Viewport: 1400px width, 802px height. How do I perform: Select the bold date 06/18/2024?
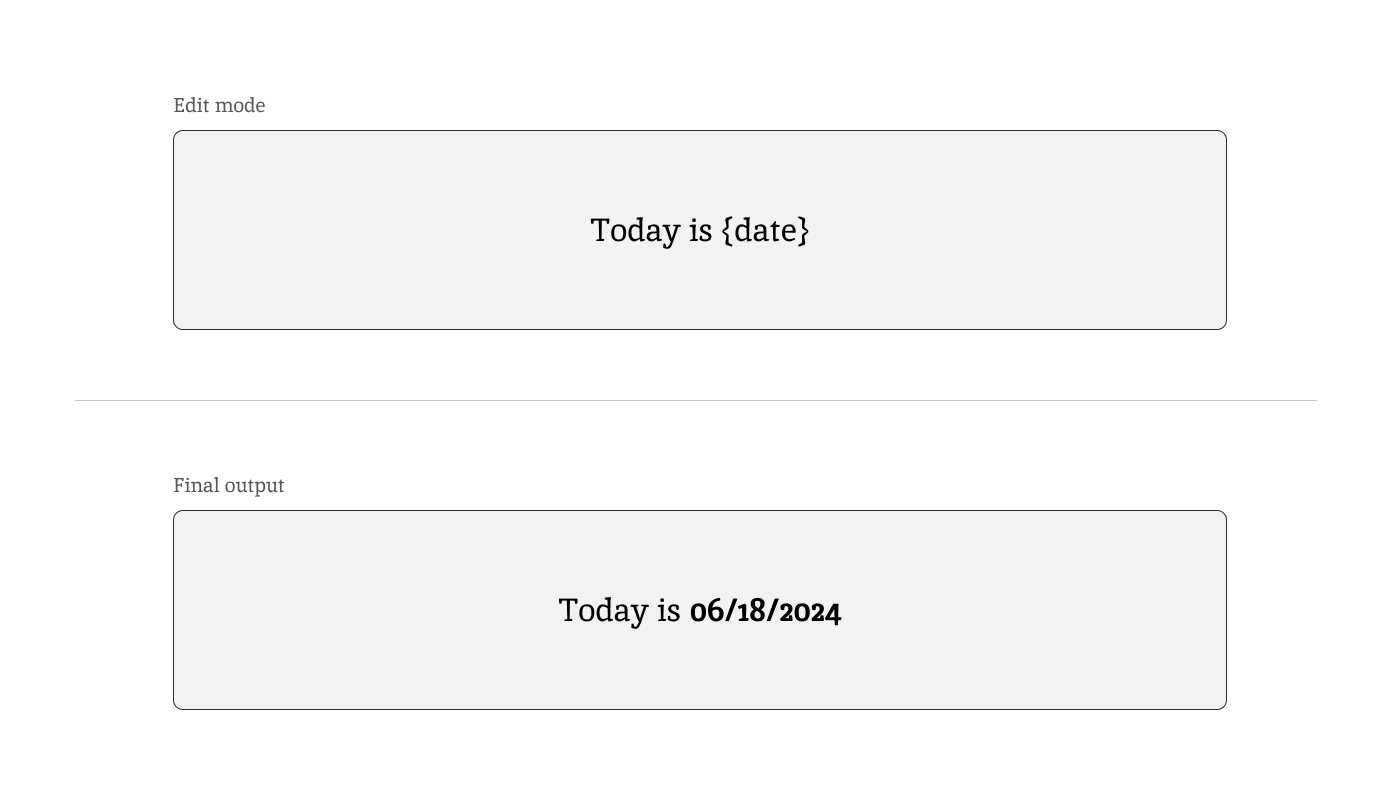point(765,611)
